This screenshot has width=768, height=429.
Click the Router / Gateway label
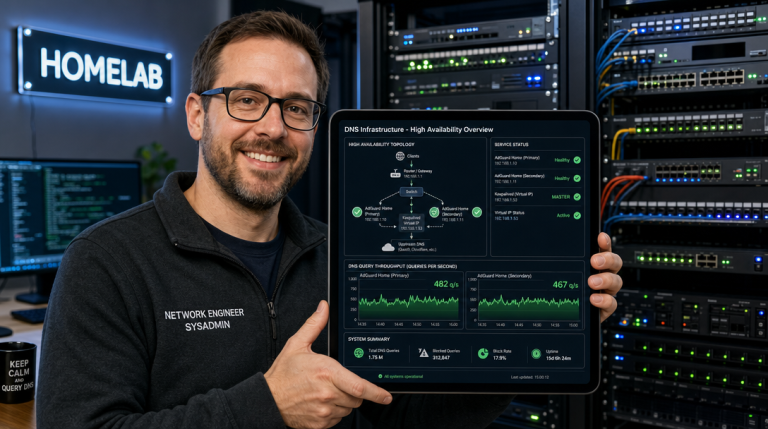tap(418, 171)
